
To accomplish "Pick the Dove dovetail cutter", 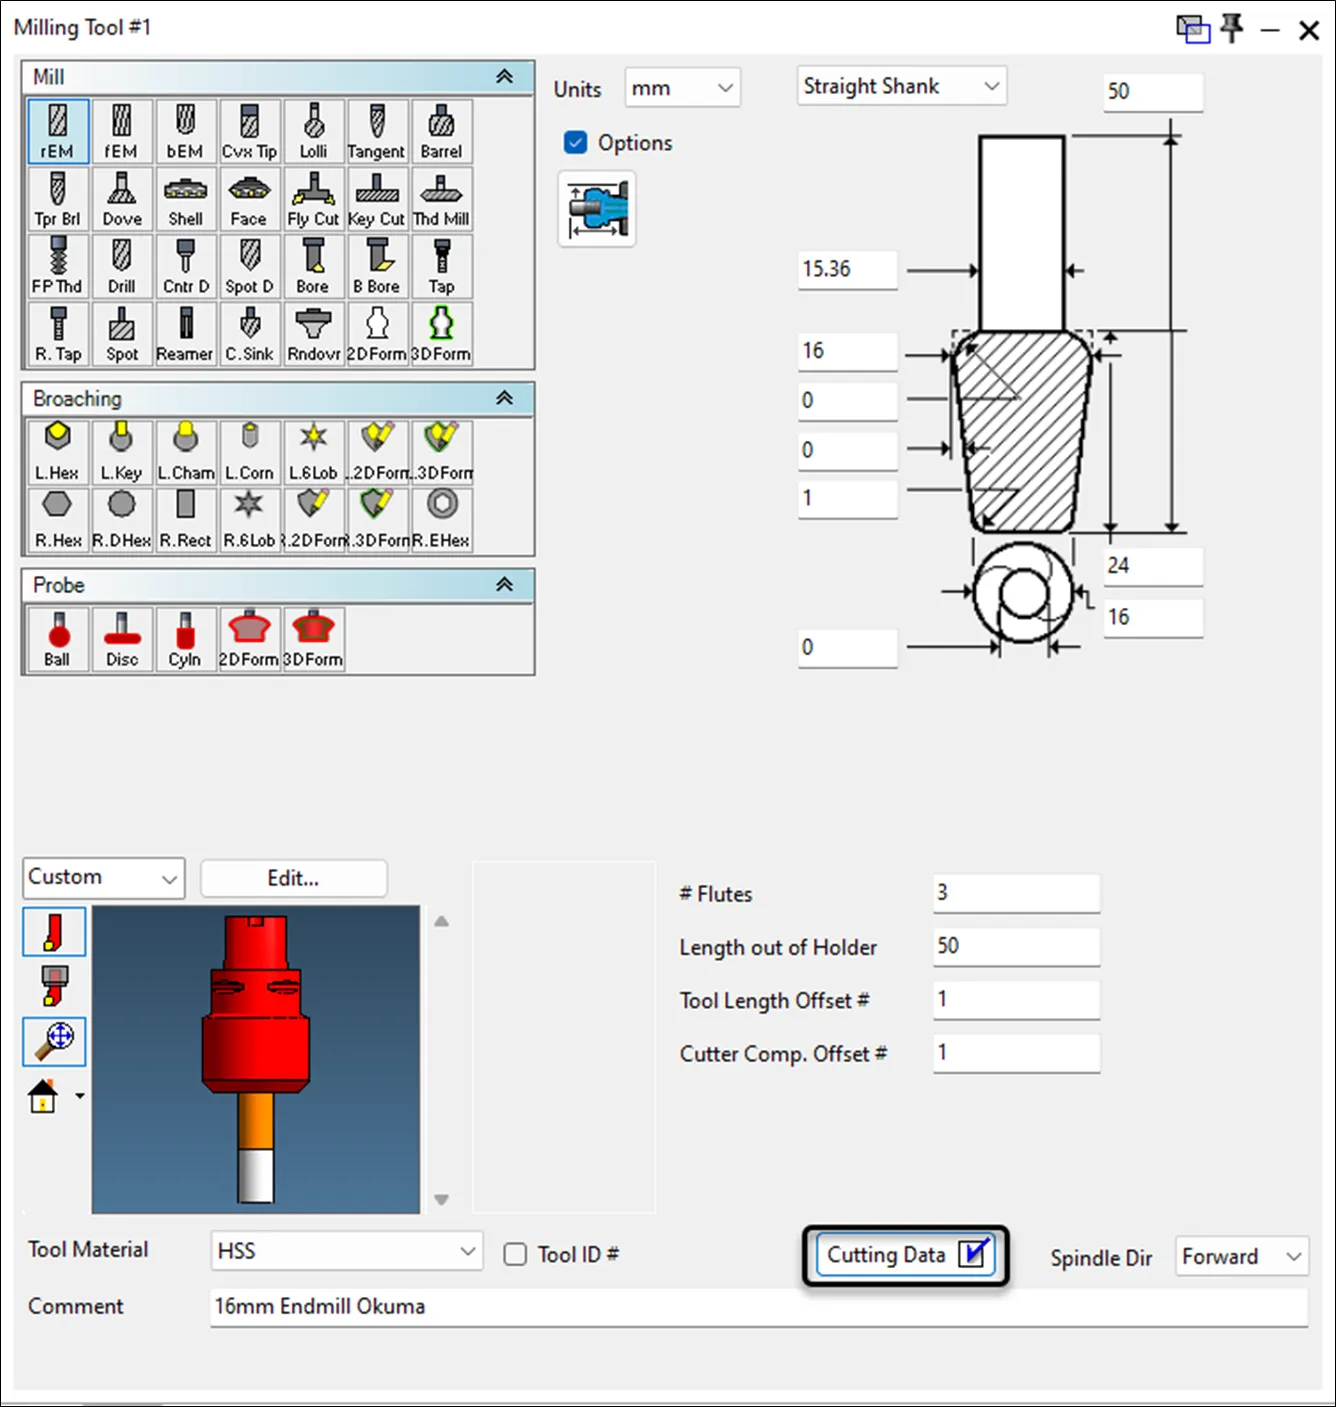I will click(121, 198).
